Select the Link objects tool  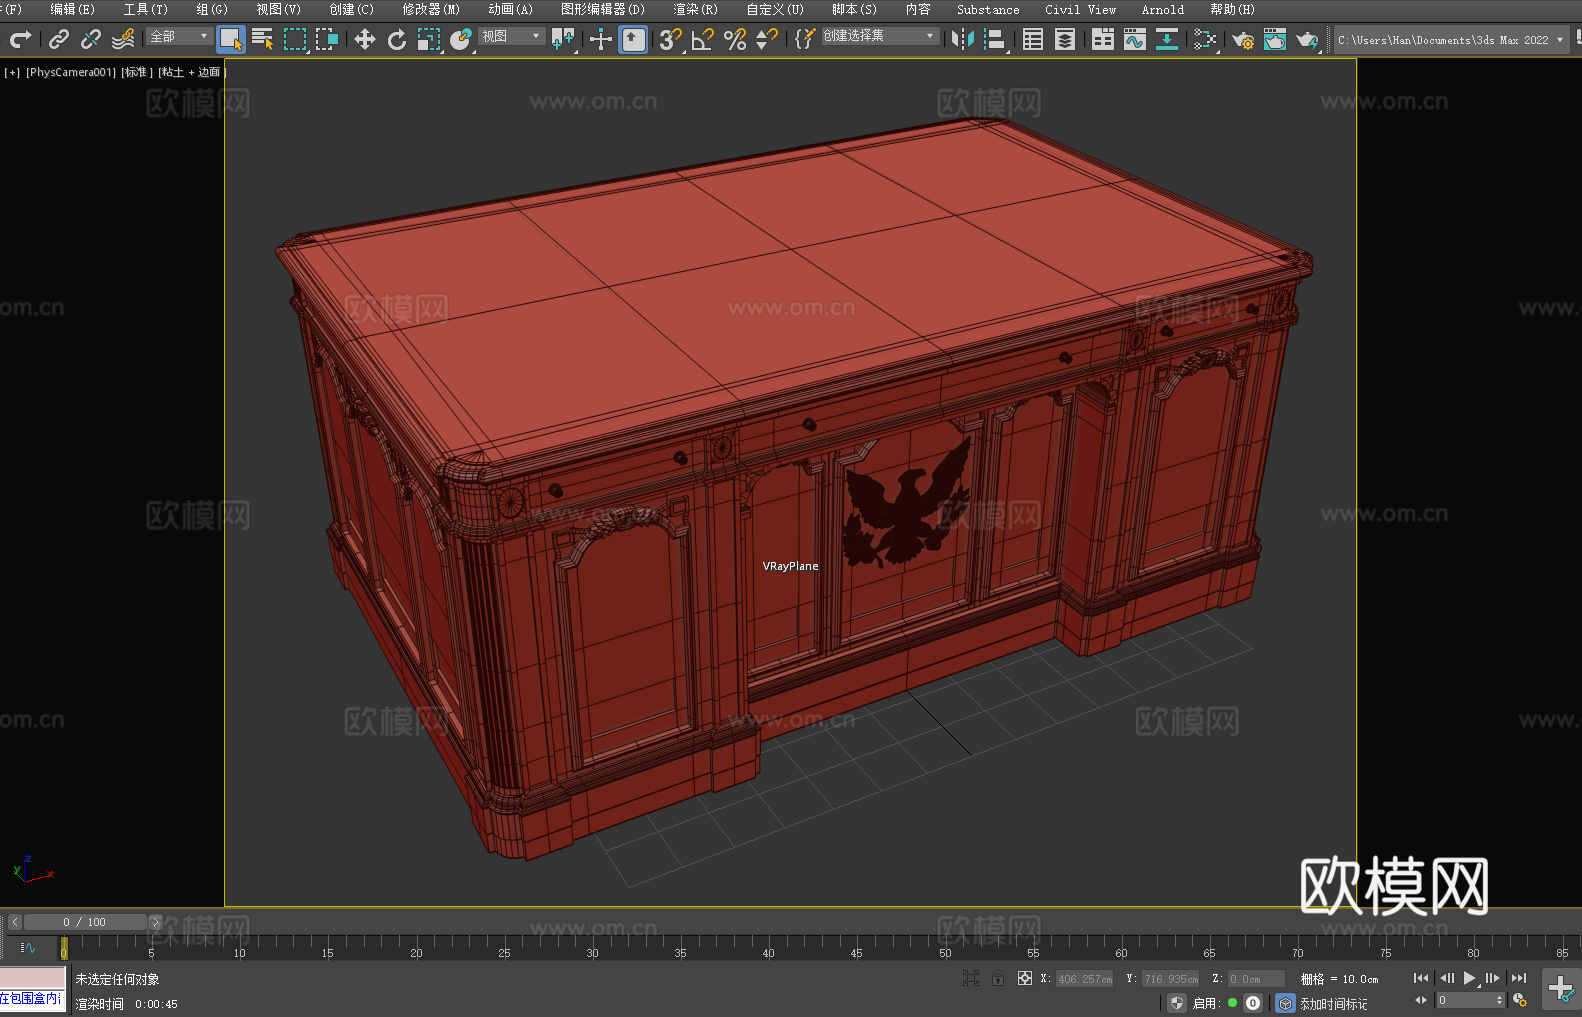59,39
